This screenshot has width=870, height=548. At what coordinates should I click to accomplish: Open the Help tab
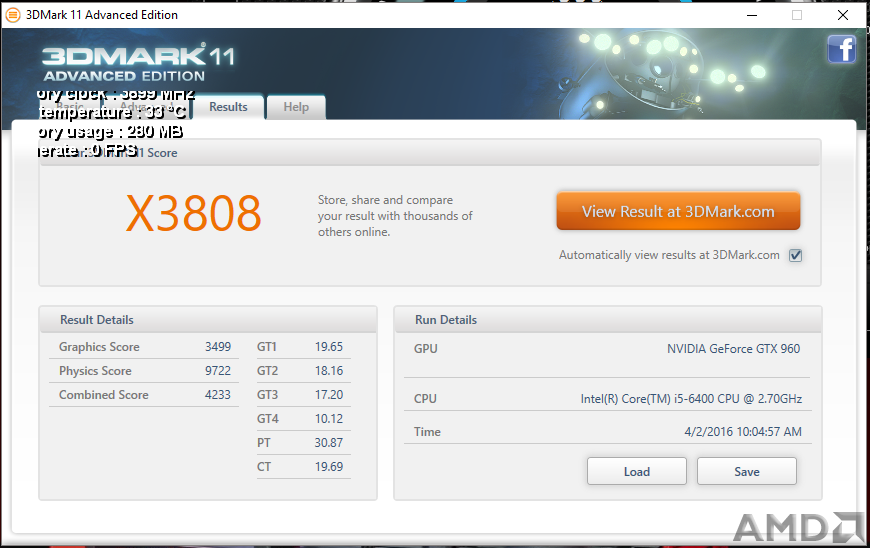coord(296,107)
